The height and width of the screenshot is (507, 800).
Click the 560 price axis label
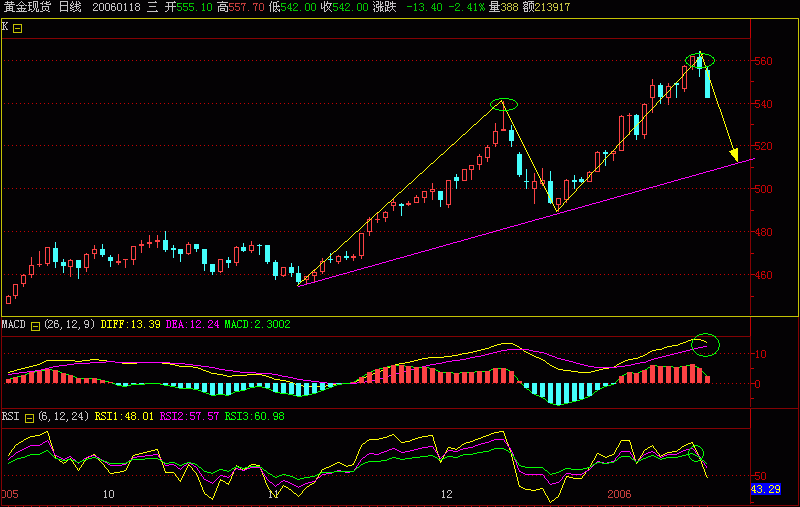coord(763,61)
